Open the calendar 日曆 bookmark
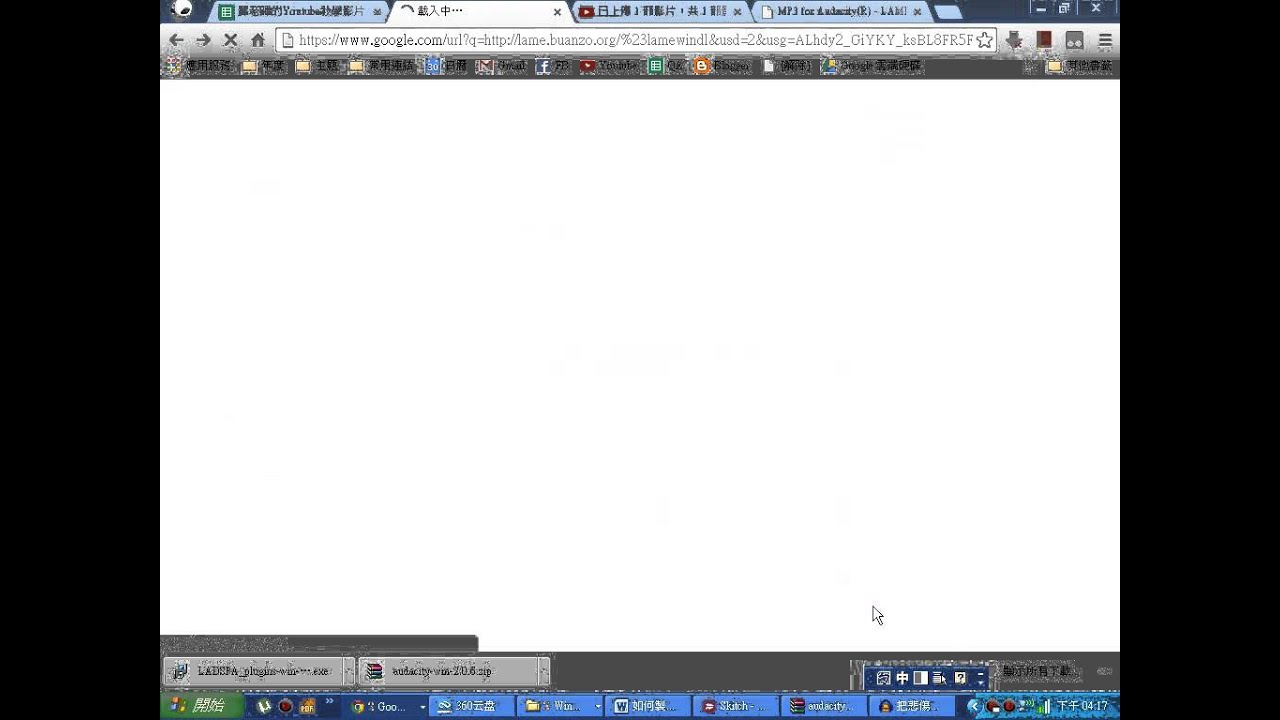The height and width of the screenshot is (720, 1280). 446,66
